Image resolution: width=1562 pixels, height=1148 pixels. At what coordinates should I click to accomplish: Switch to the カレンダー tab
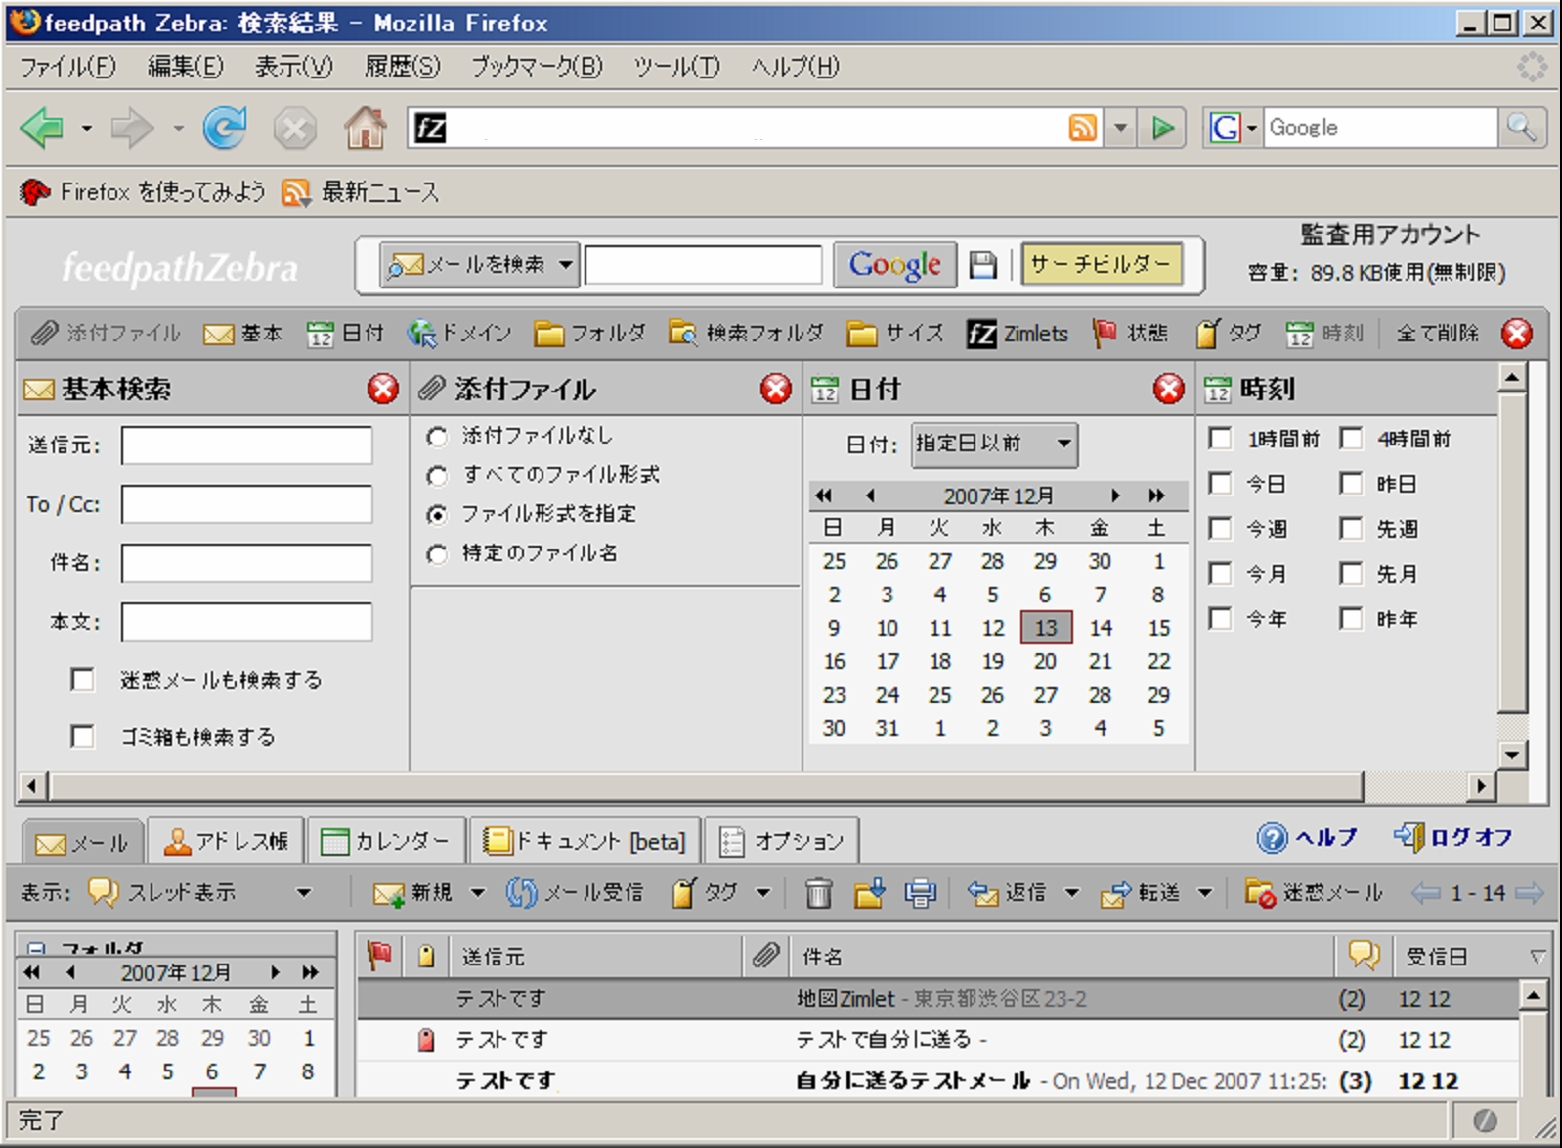(387, 841)
